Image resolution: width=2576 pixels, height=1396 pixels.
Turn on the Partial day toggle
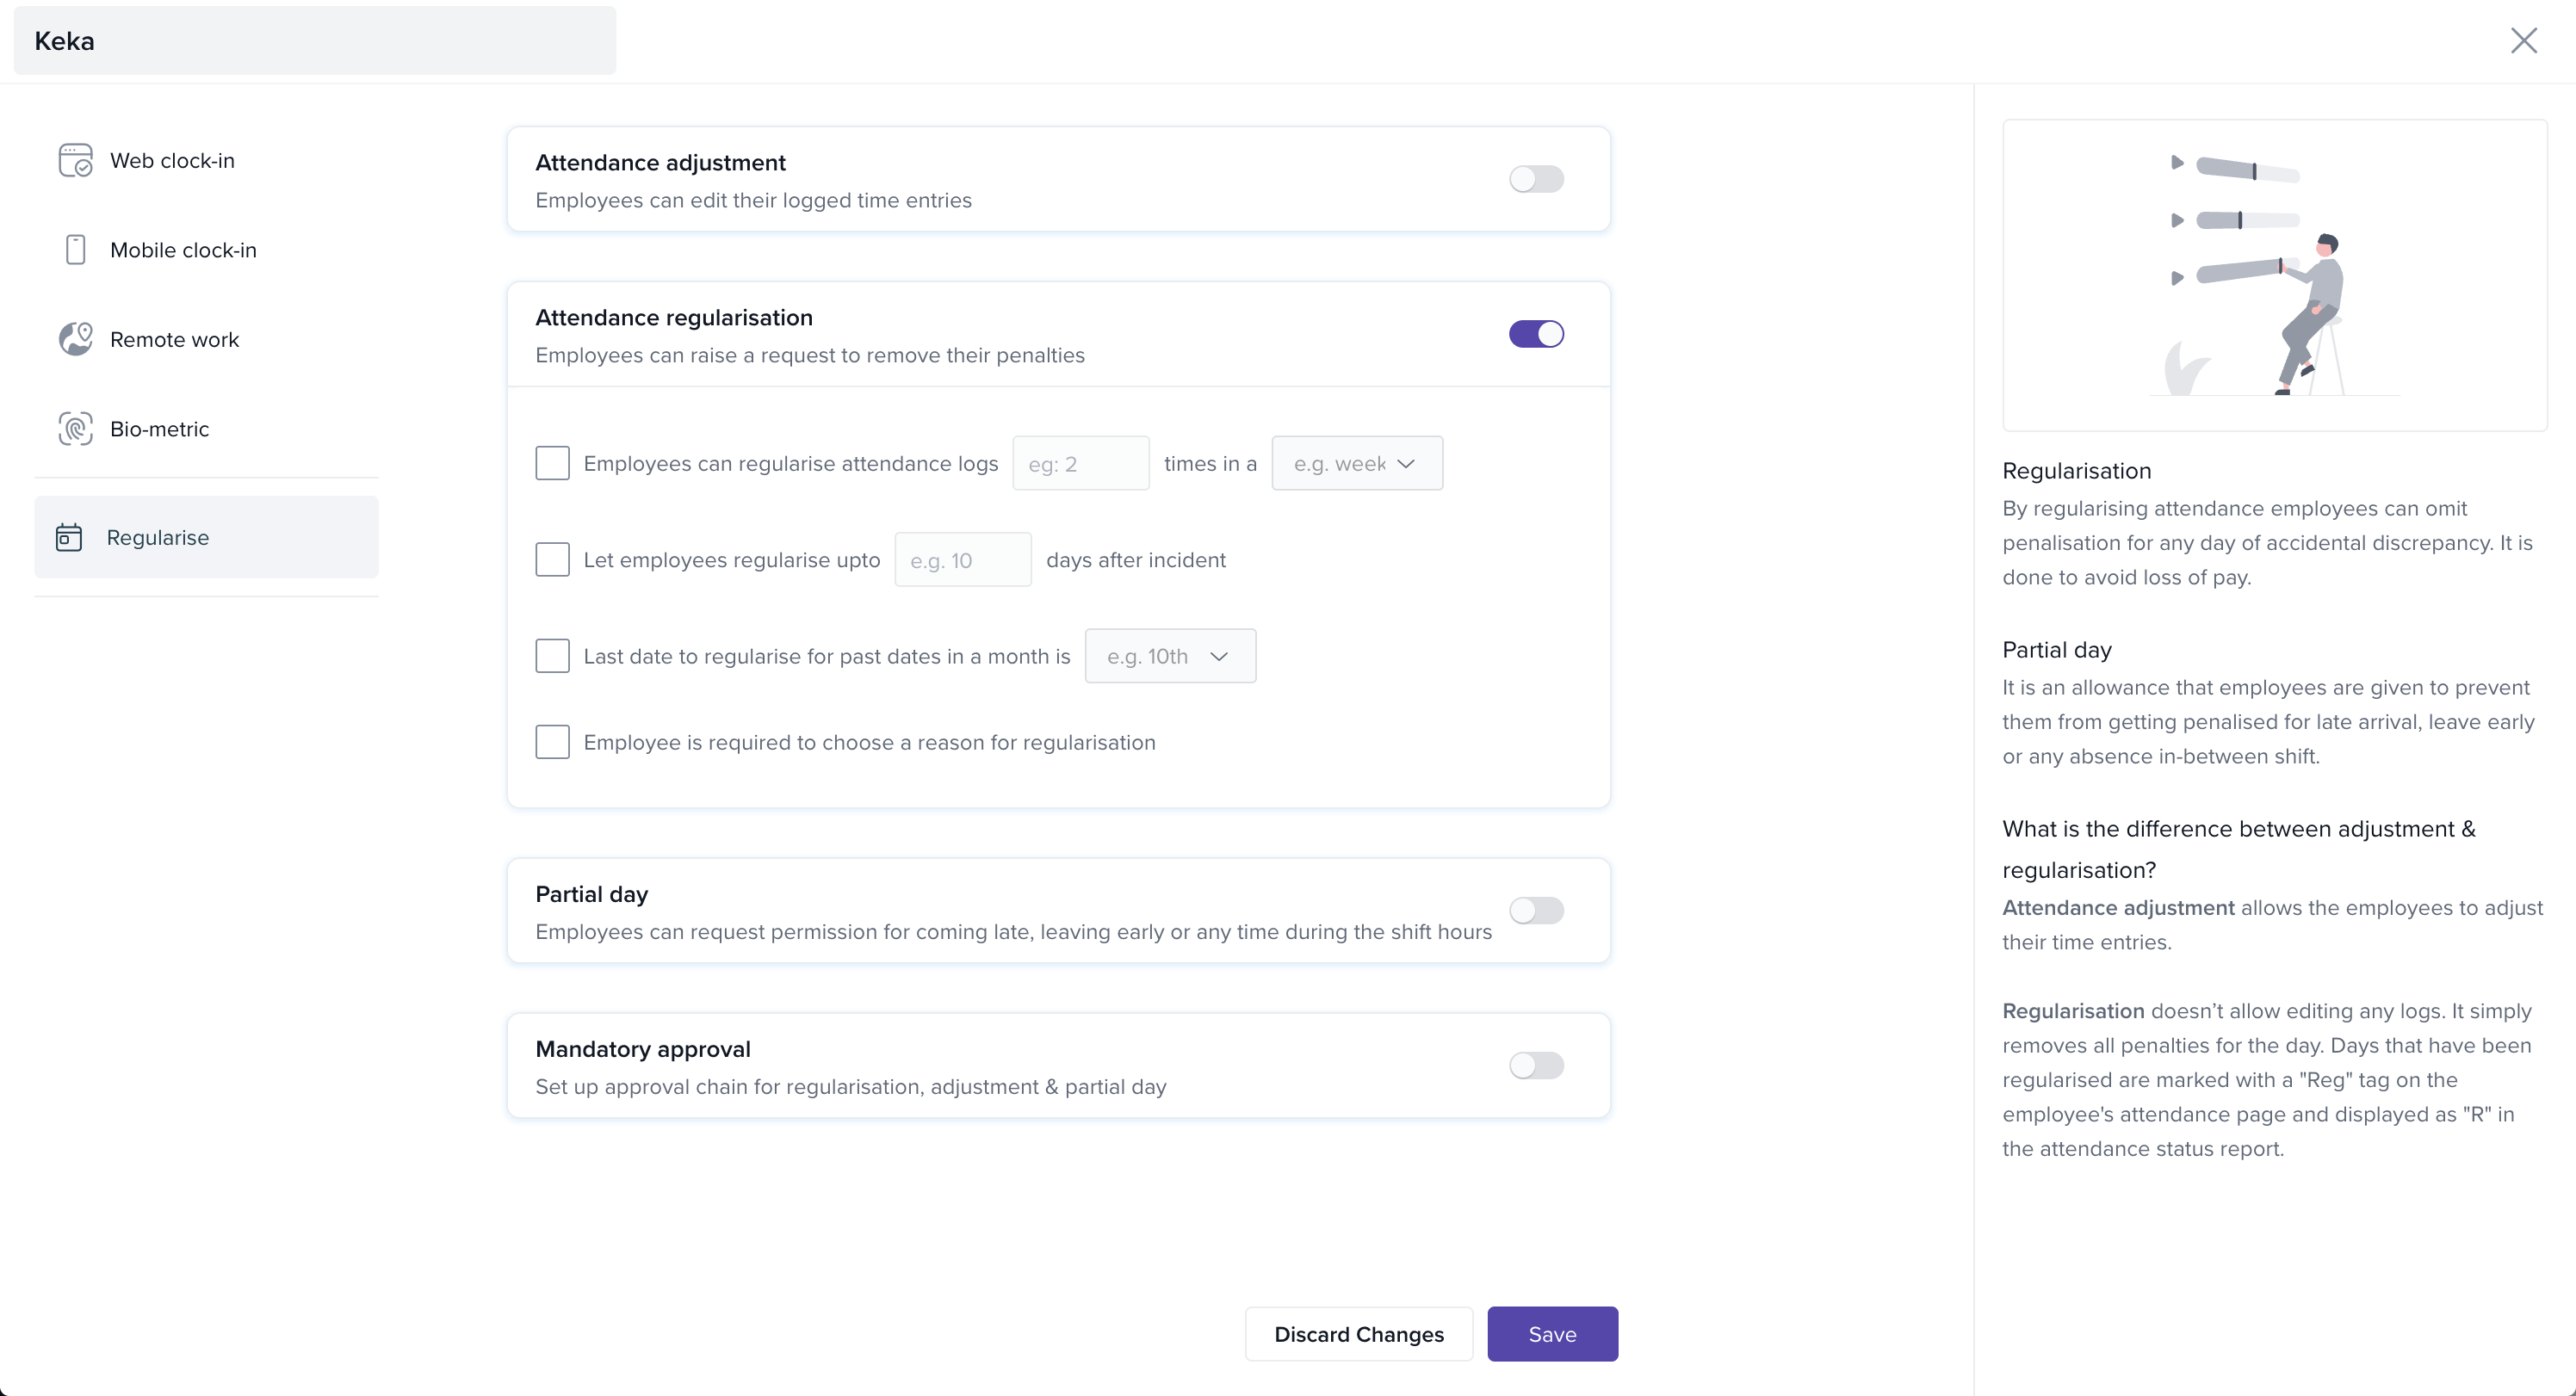click(x=1536, y=910)
